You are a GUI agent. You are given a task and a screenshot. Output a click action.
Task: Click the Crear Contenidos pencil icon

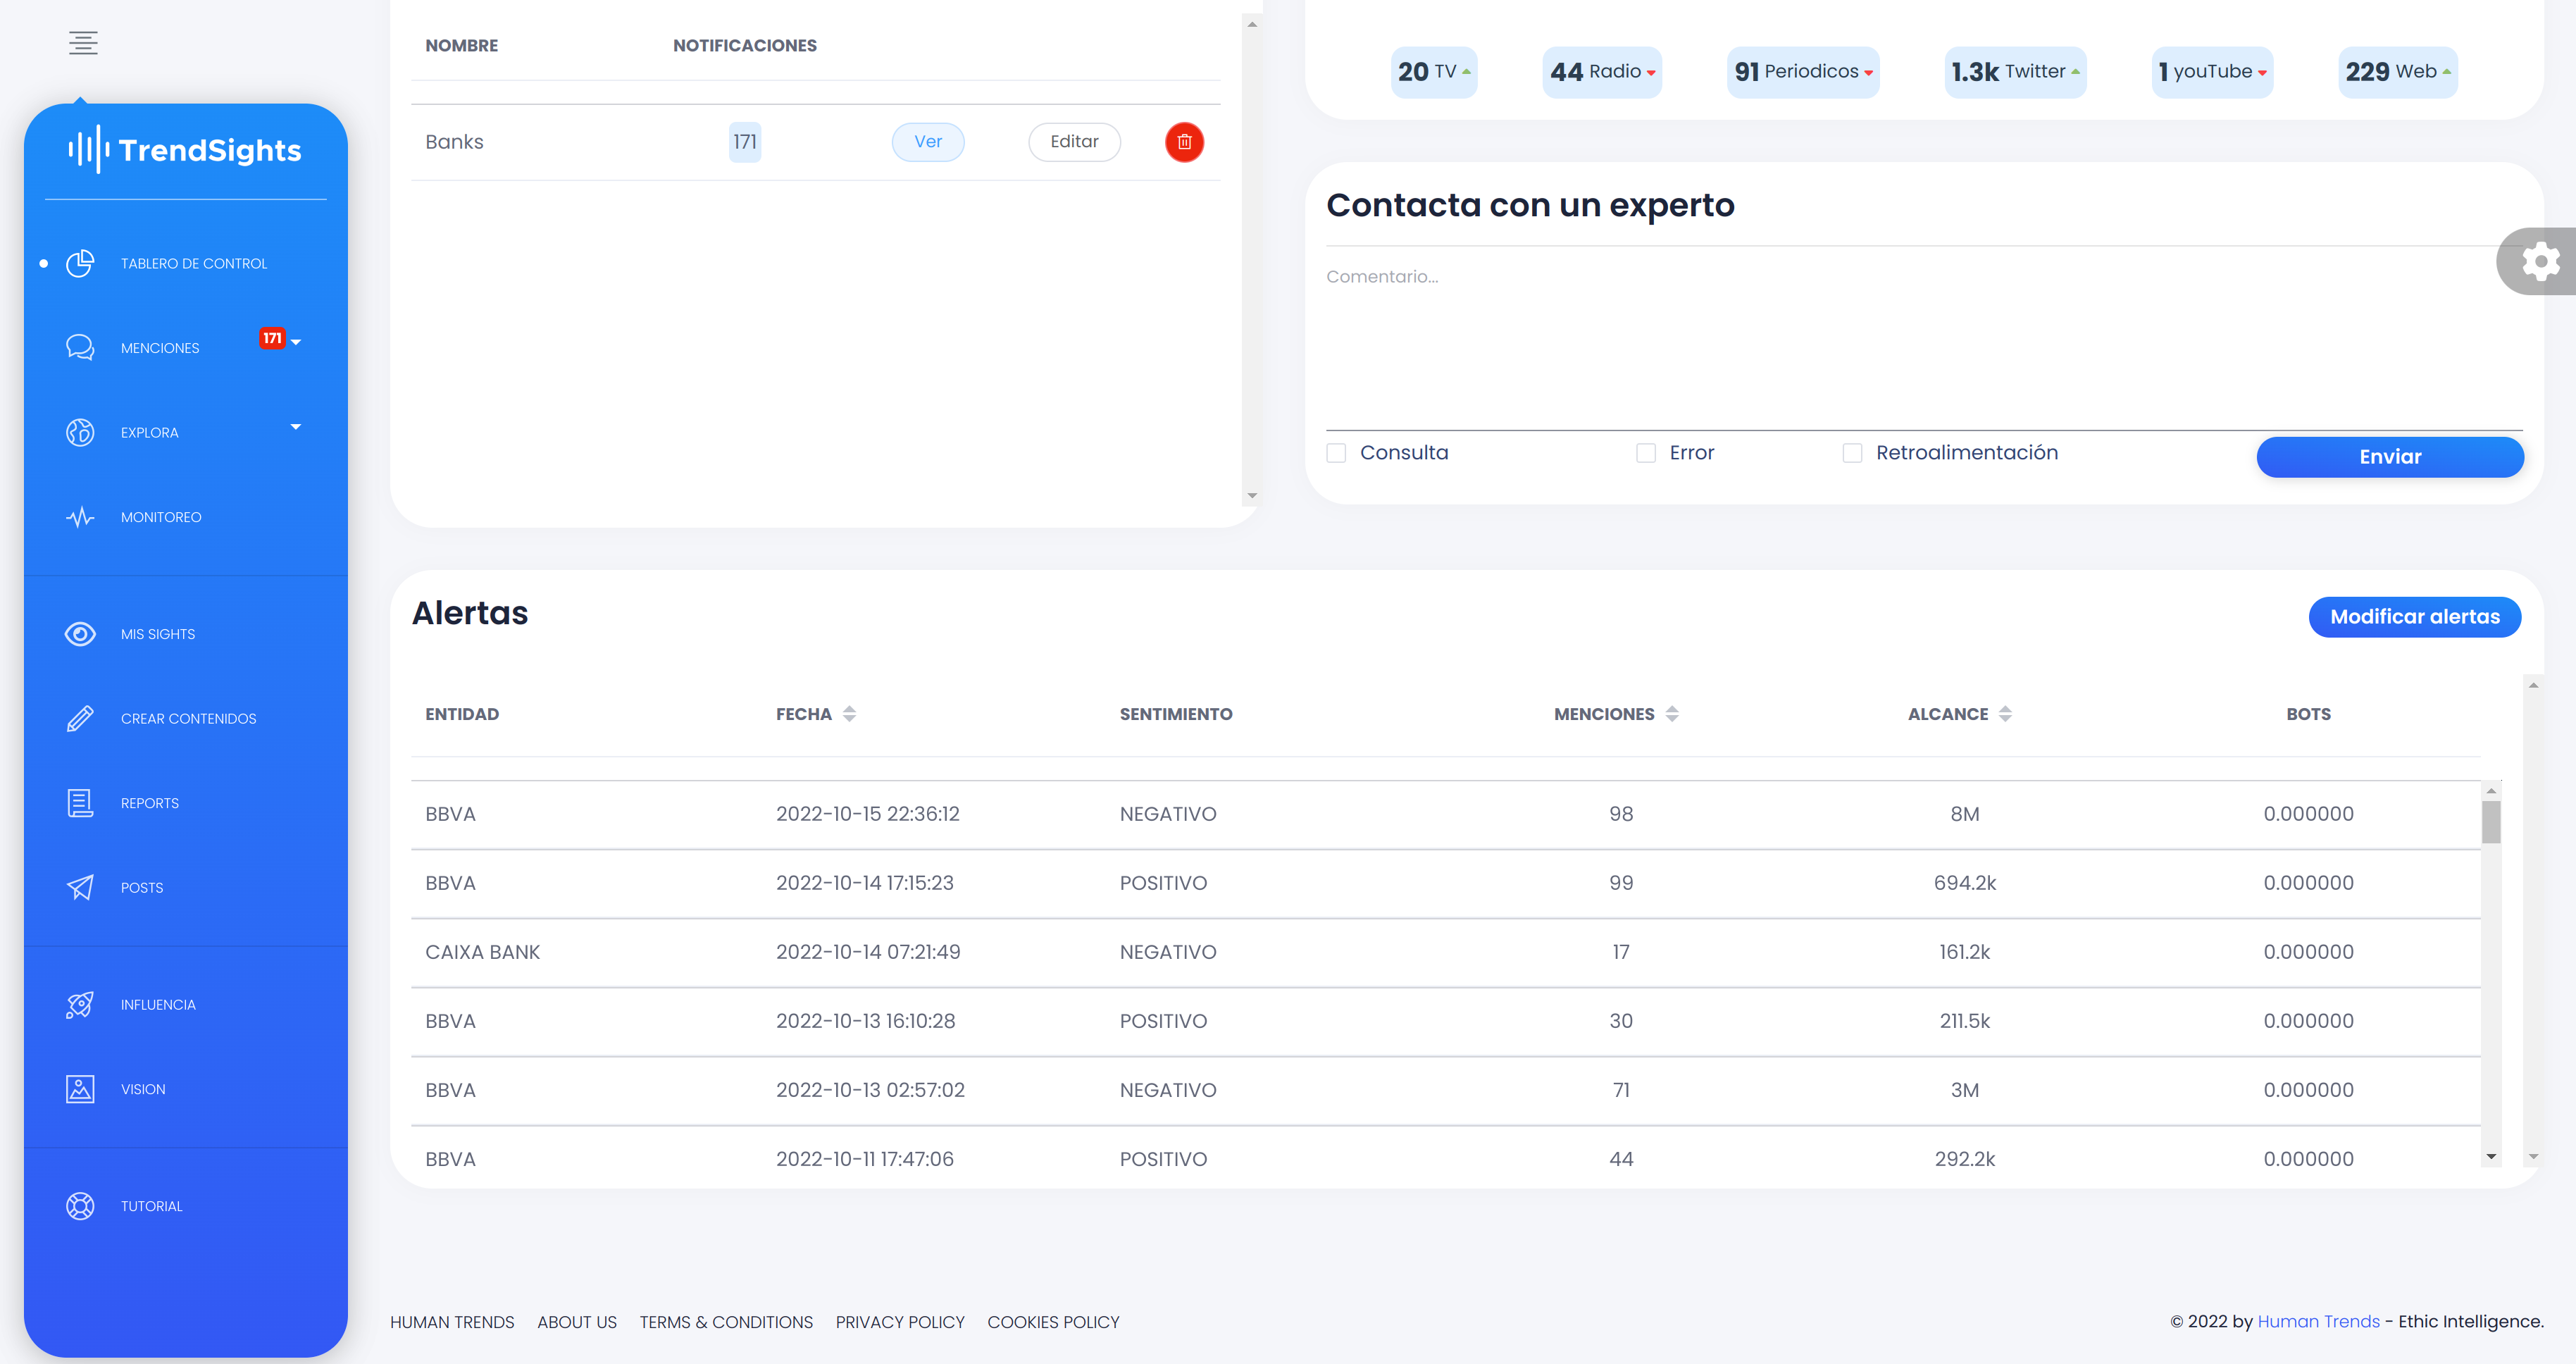coord(80,718)
